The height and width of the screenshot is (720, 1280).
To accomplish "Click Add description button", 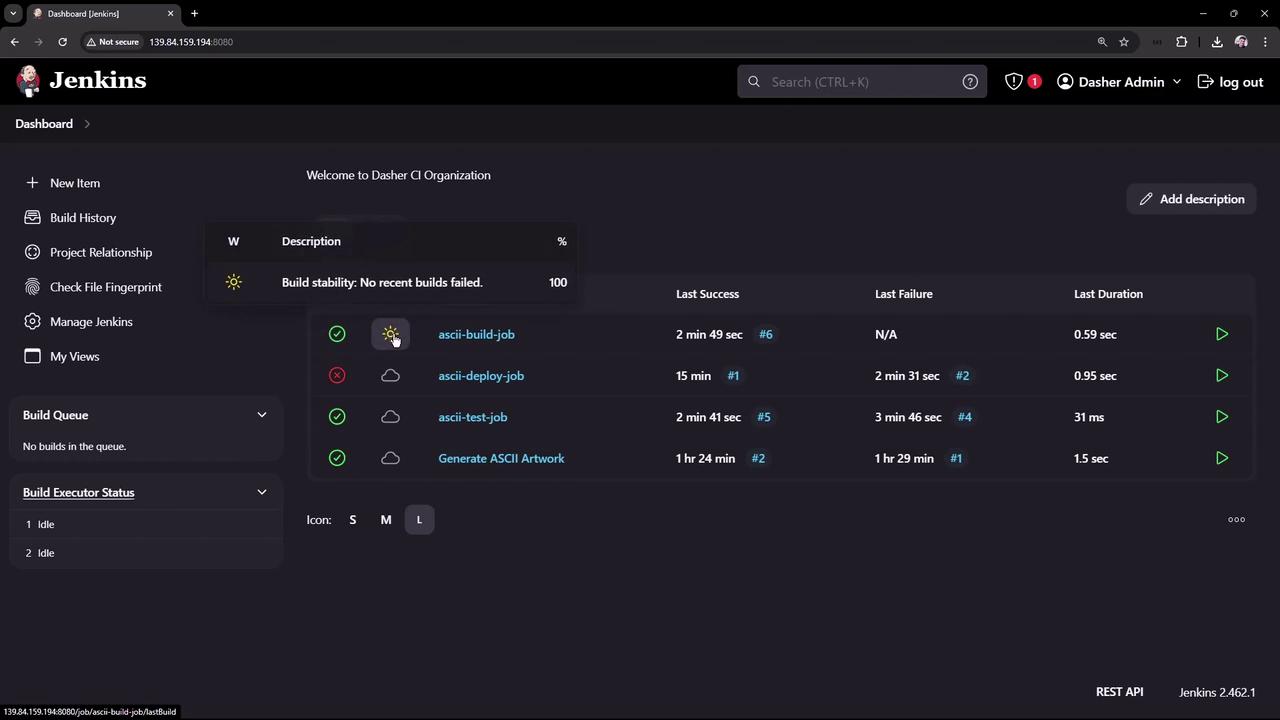I will tap(1191, 199).
